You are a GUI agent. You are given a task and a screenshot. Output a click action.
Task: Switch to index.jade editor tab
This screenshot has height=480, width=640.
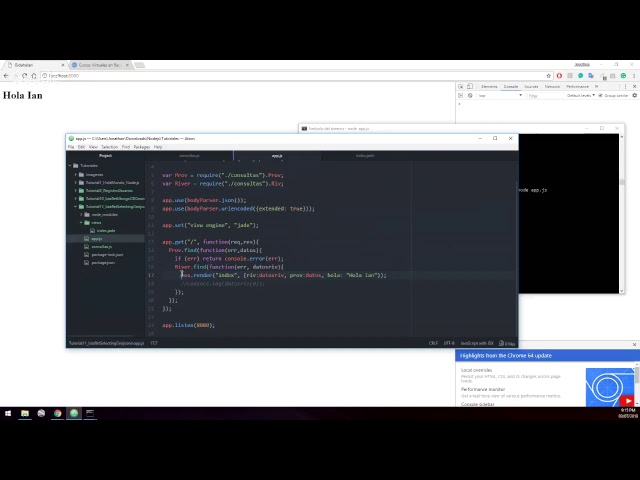(x=365, y=156)
